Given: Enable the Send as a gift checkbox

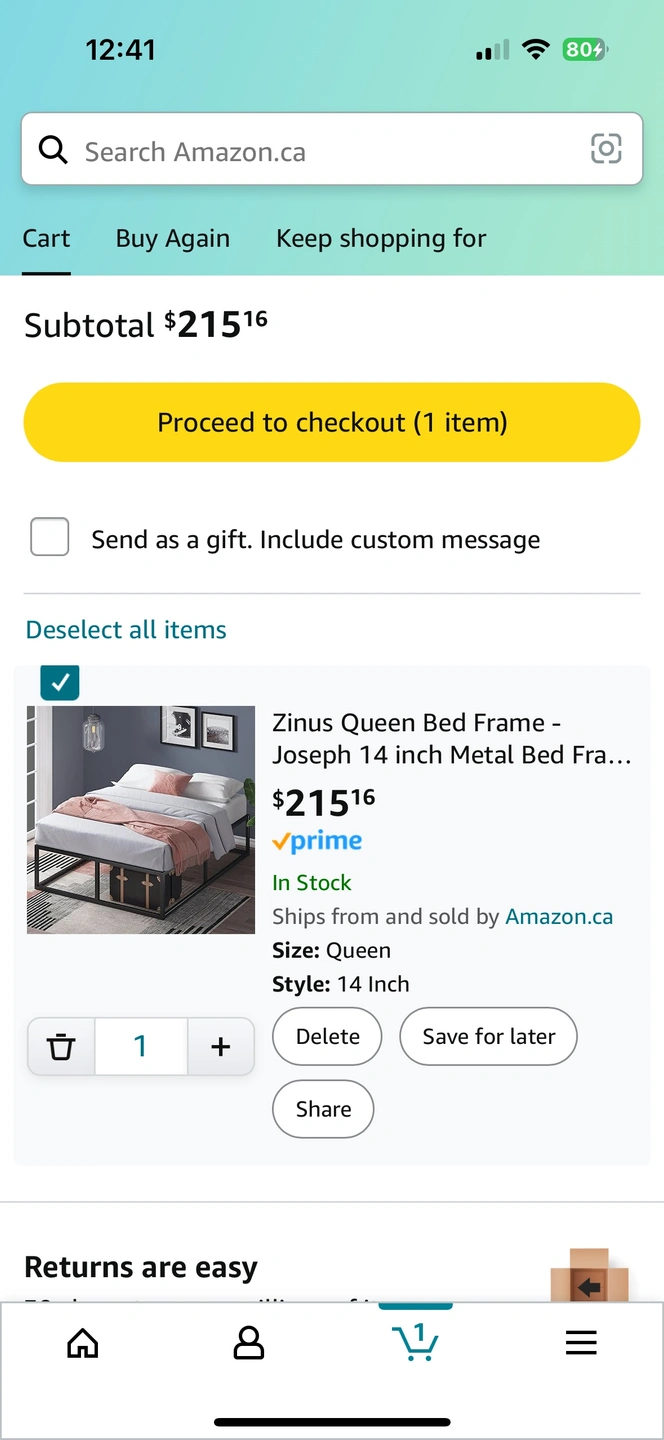Looking at the screenshot, I should point(50,537).
